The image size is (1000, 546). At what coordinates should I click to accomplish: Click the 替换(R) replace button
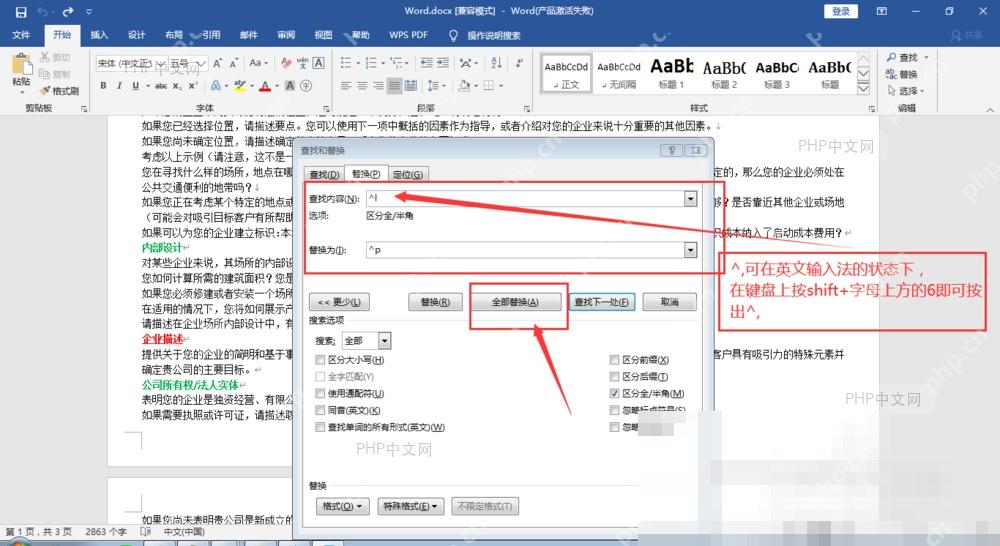point(436,302)
